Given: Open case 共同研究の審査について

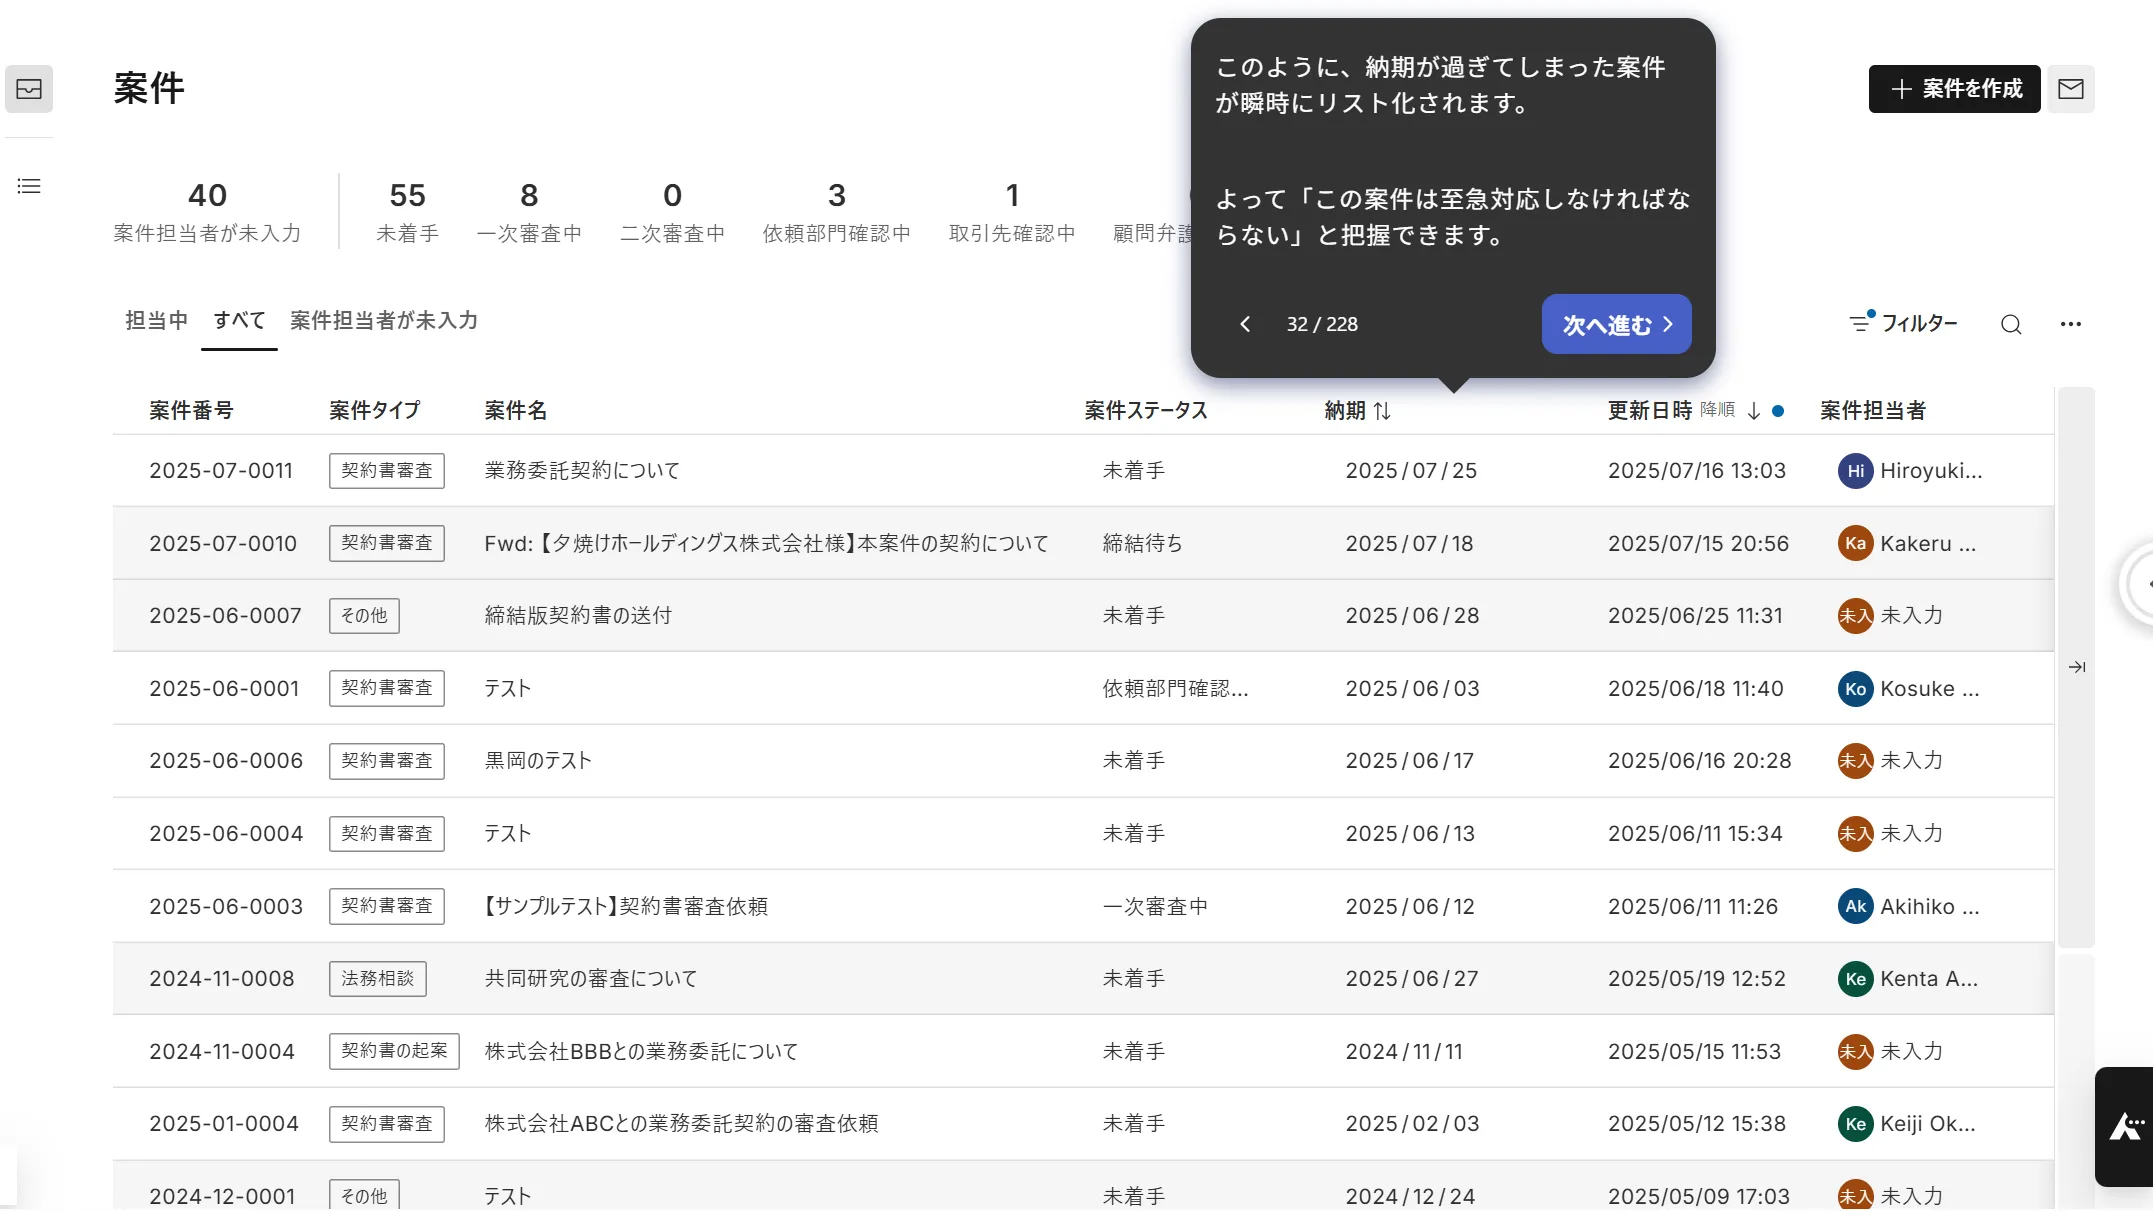Looking at the screenshot, I should pyautogui.click(x=591, y=979).
